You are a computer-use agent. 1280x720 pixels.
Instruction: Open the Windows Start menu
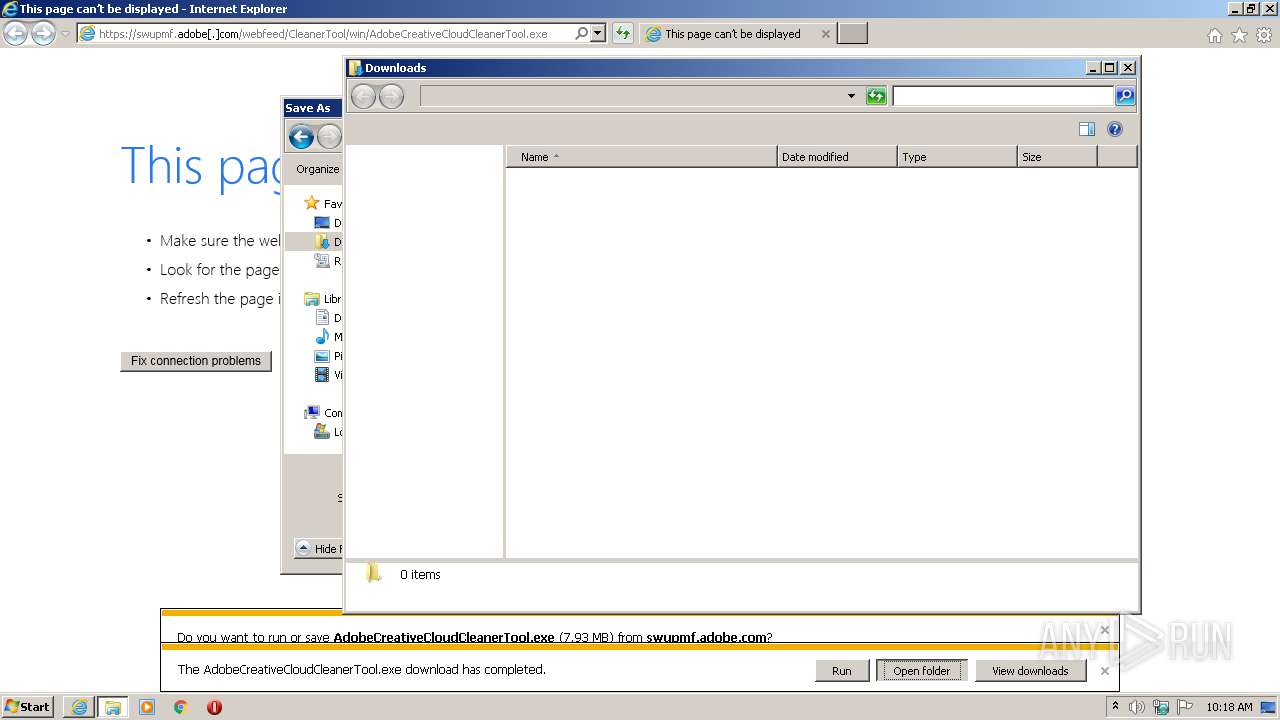click(x=27, y=707)
